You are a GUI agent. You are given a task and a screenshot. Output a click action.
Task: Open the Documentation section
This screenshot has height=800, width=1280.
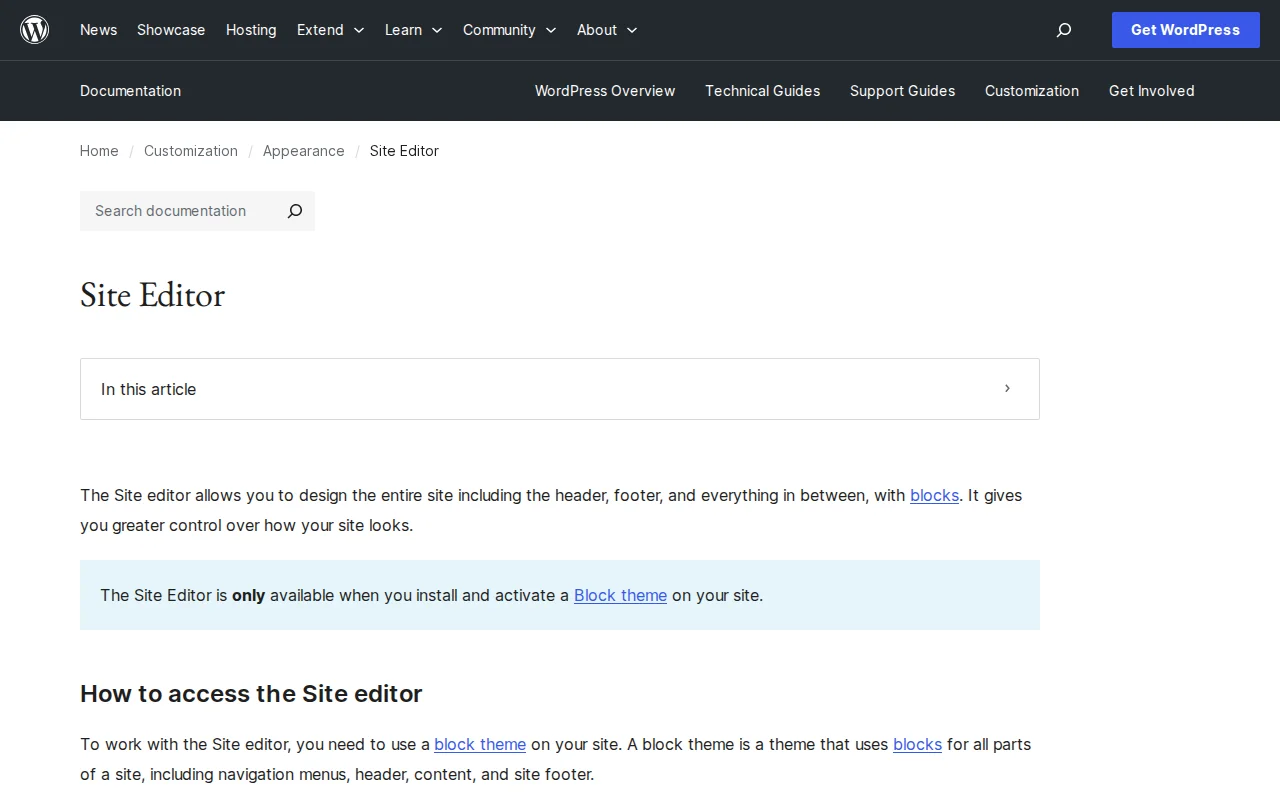pyautogui.click(x=130, y=91)
